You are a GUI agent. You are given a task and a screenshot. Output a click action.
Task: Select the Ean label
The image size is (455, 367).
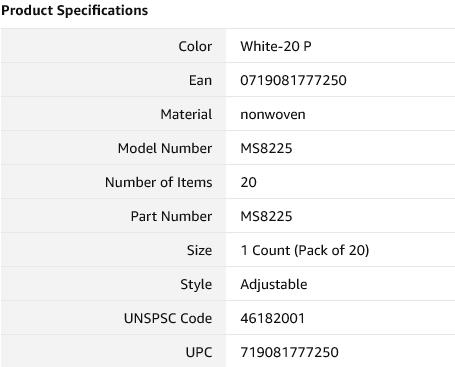point(200,80)
